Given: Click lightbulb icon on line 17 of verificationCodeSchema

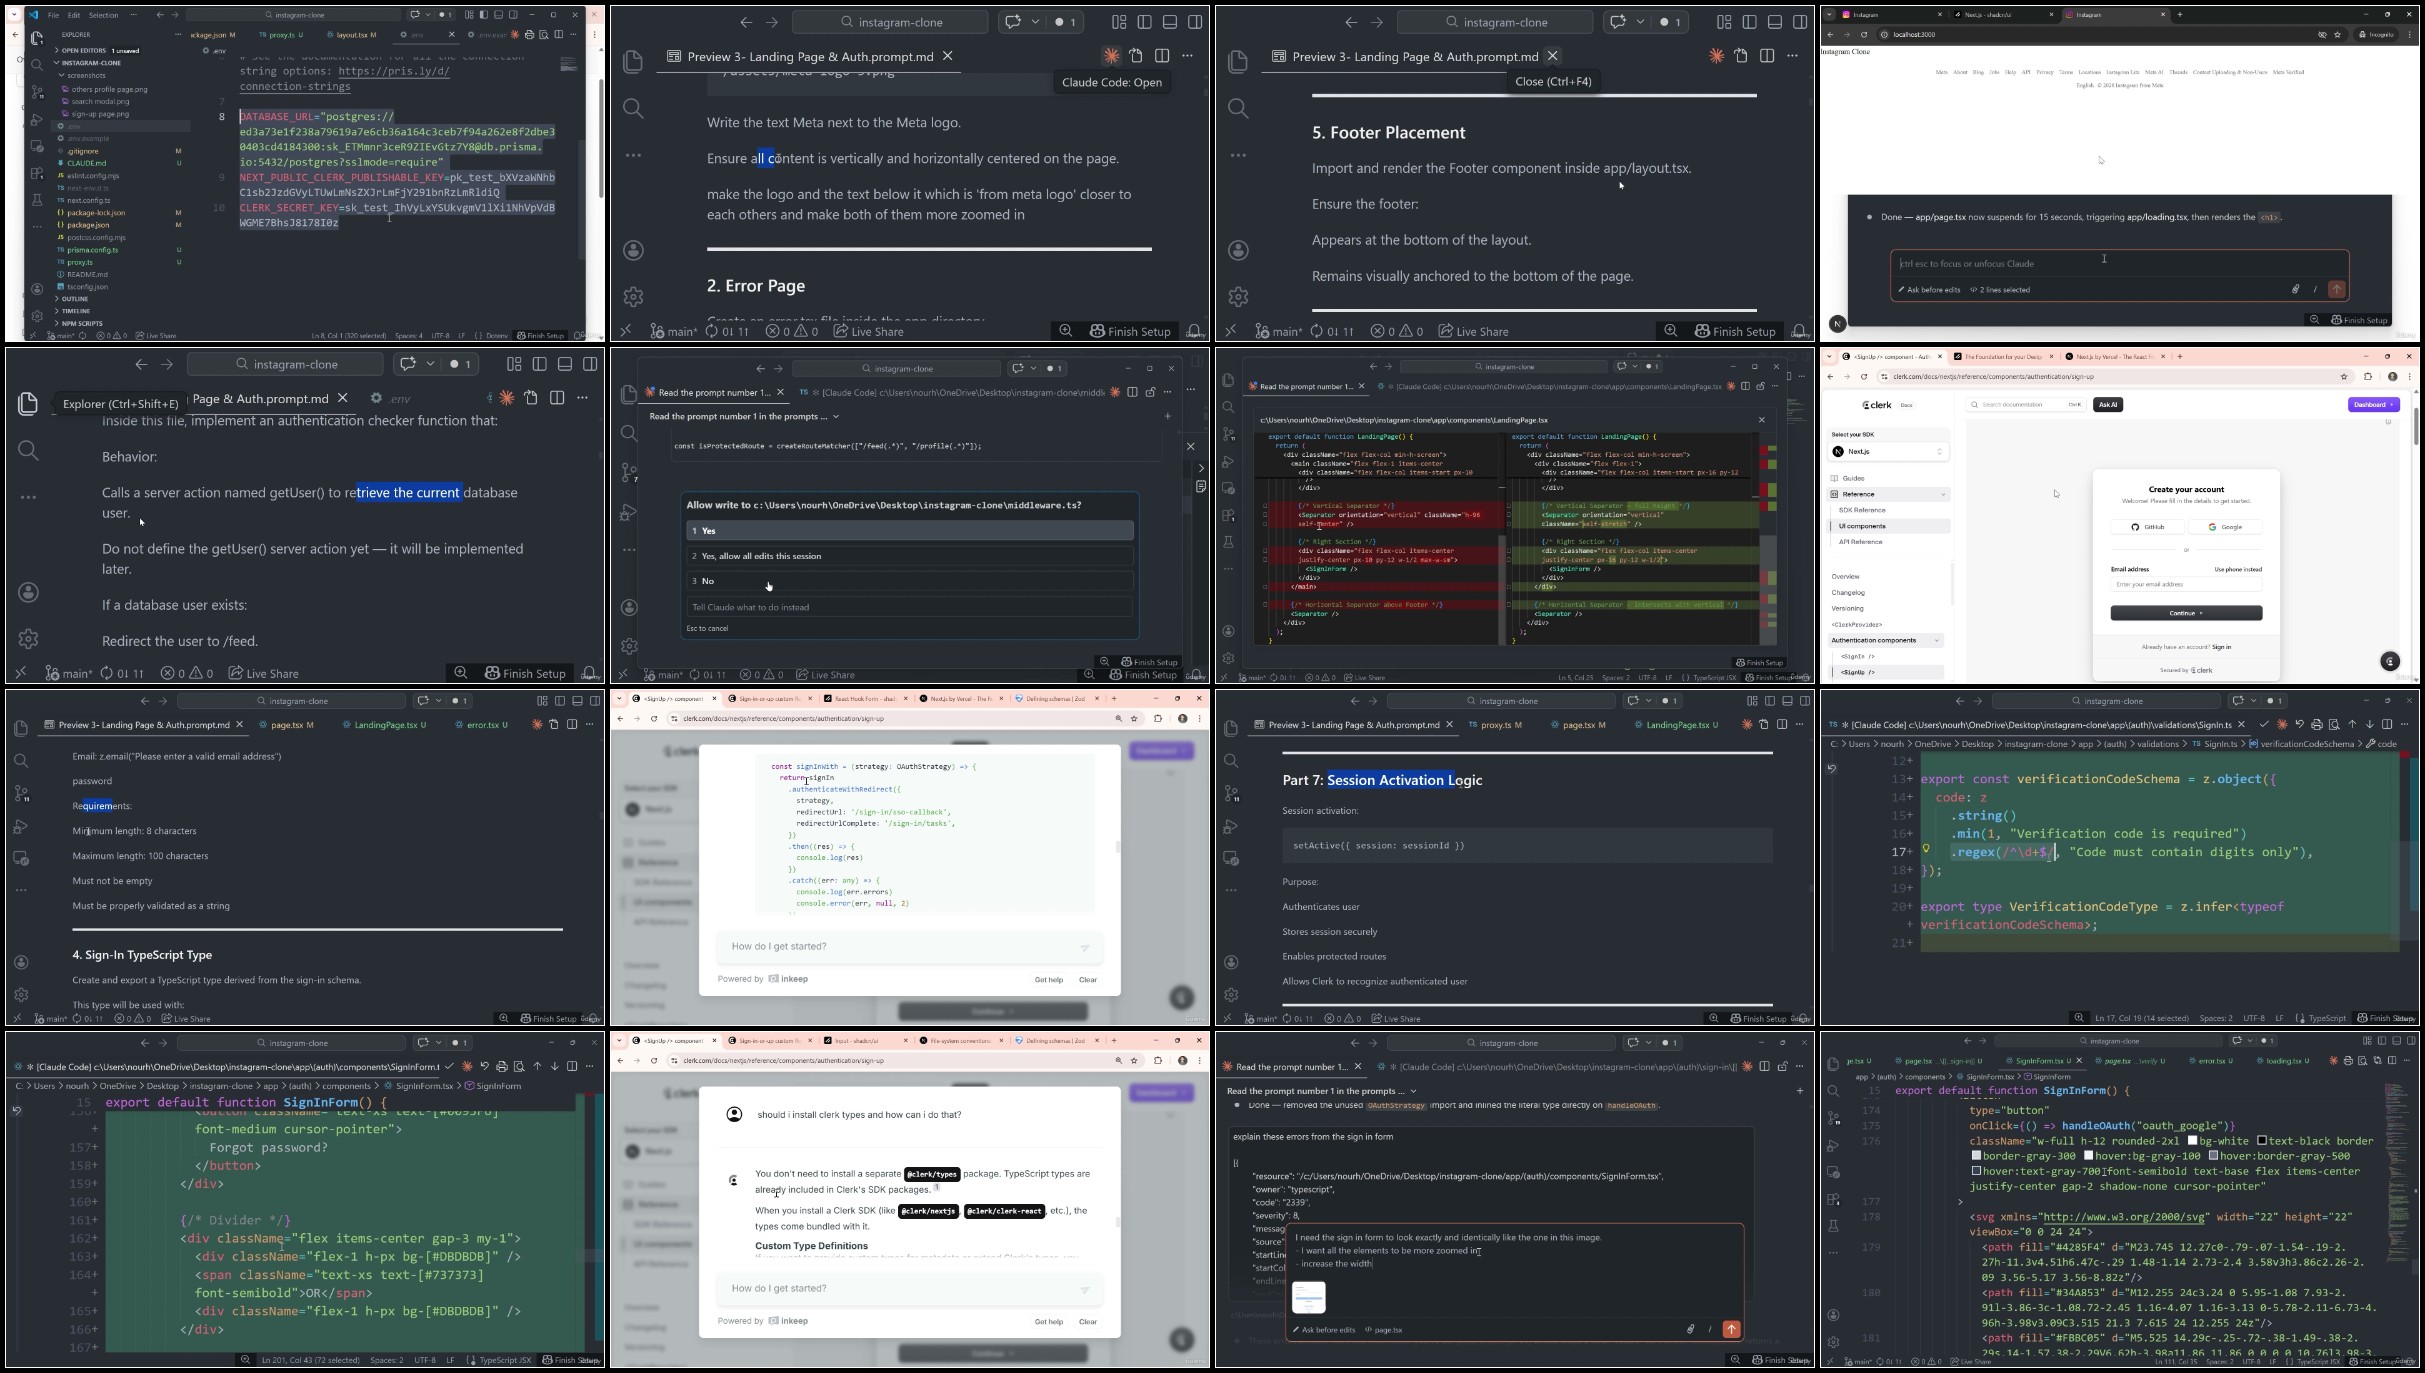Looking at the screenshot, I should [x=1926, y=850].
